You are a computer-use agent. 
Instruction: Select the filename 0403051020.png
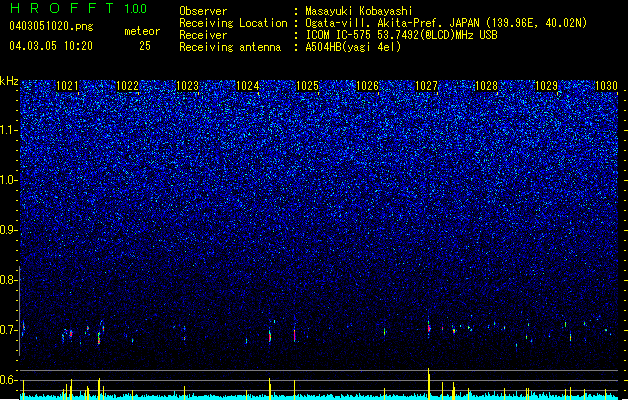(x=51, y=26)
